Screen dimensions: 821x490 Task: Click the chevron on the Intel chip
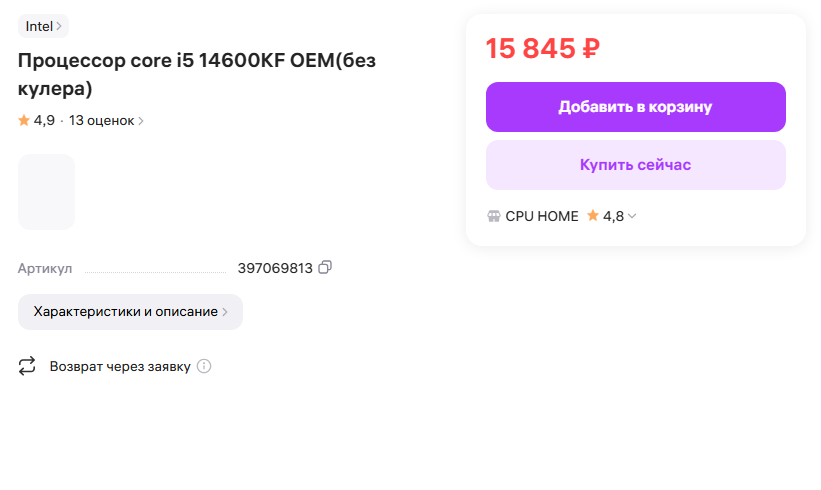point(59,26)
